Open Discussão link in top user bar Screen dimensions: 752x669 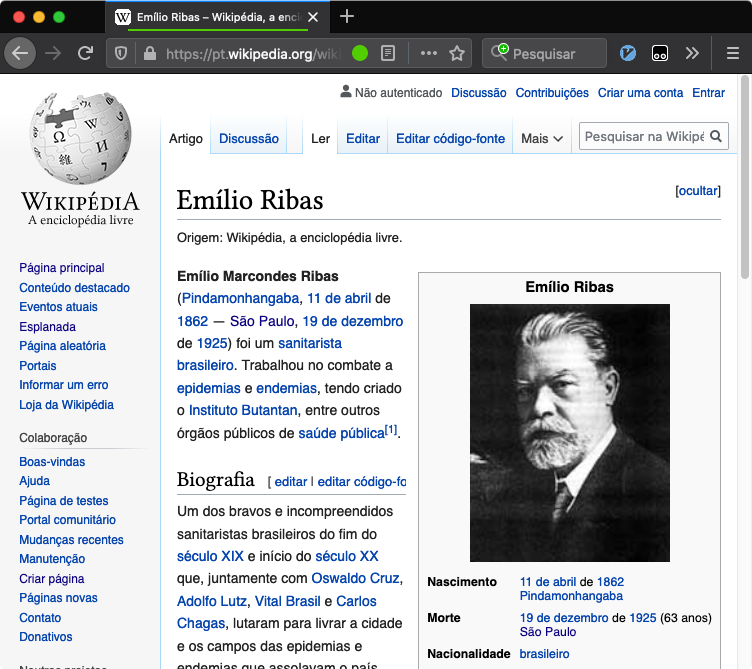pyautogui.click(x=479, y=93)
